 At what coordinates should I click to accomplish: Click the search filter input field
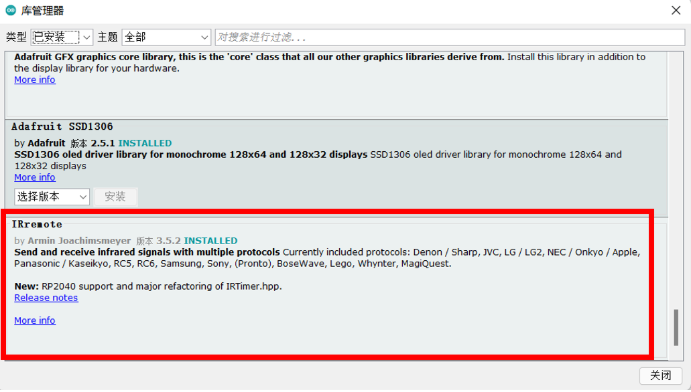point(450,37)
